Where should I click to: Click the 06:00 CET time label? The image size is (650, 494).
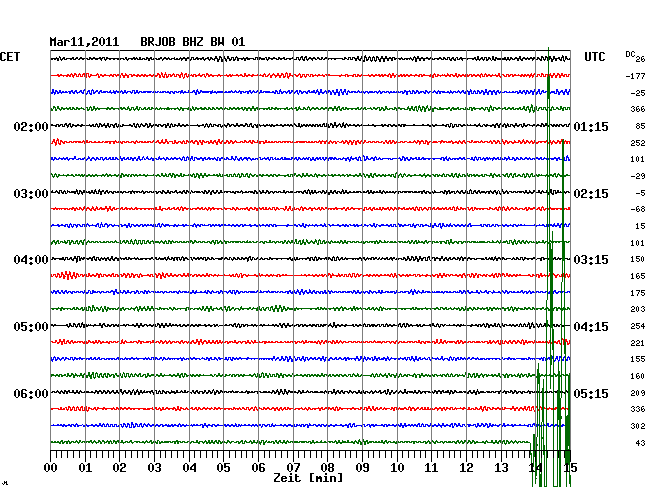(x=31, y=393)
